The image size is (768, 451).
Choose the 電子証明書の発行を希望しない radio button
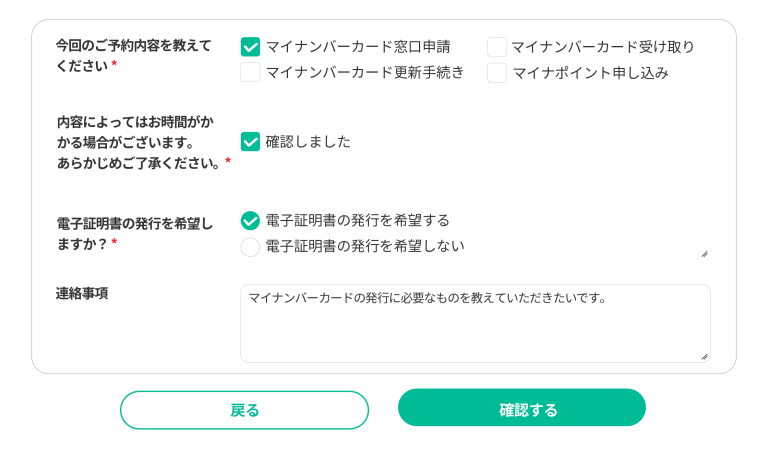pyautogui.click(x=250, y=246)
